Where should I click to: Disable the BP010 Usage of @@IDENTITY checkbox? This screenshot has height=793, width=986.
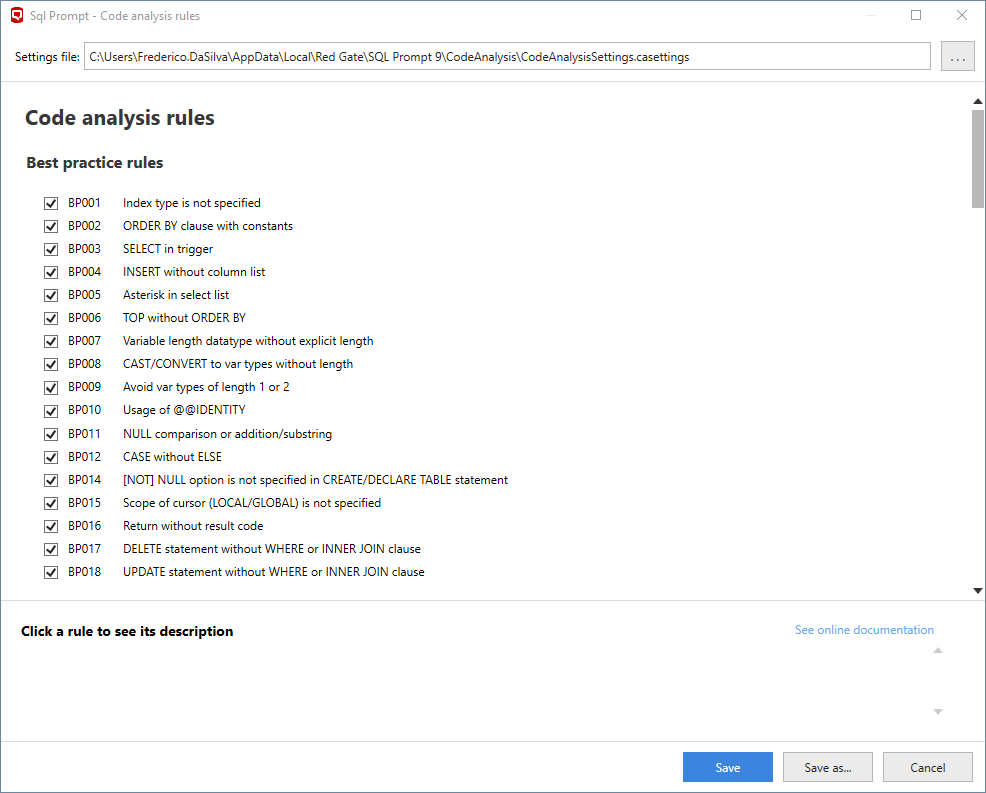click(x=51, y=410)
